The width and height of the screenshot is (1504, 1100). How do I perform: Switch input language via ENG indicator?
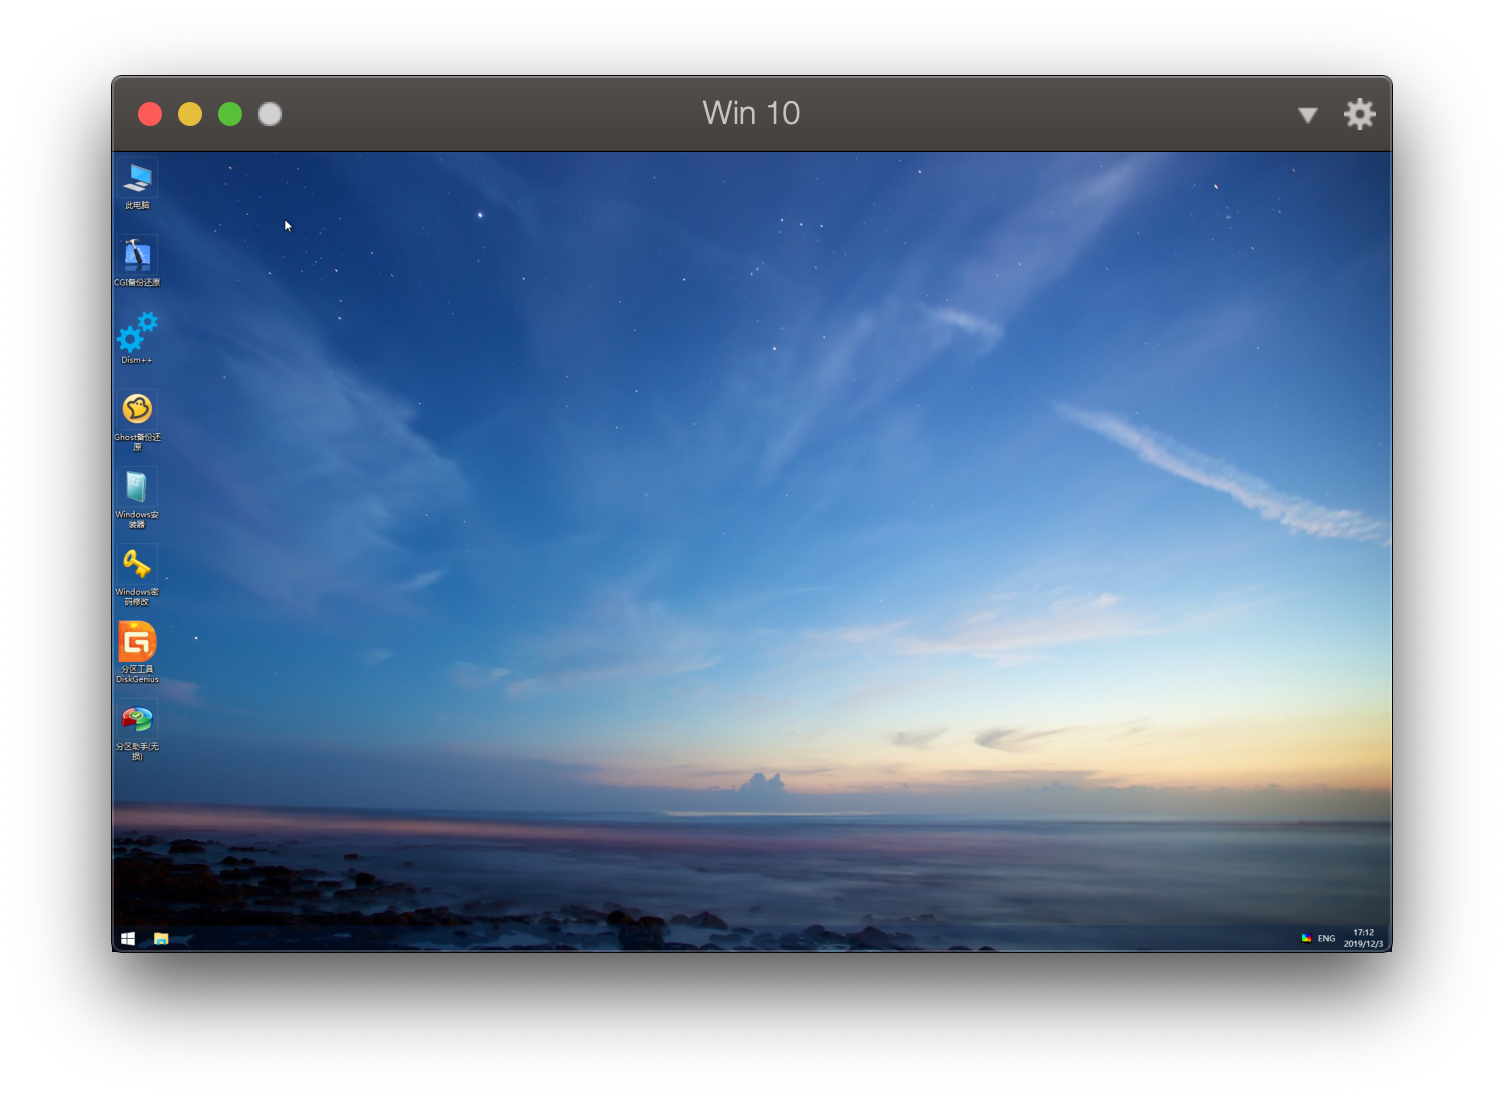click(x=1326, y=938)
